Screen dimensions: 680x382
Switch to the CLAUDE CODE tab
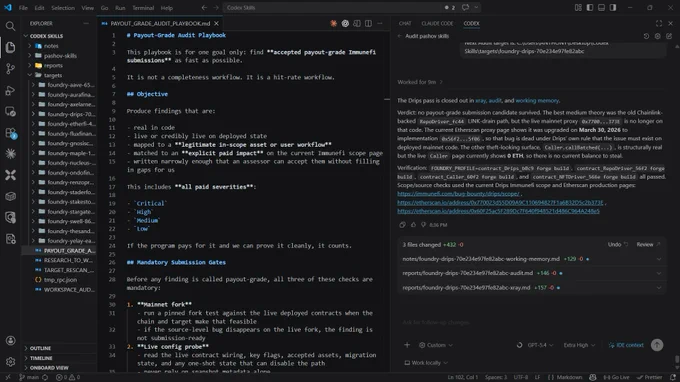(x=437, y=23)
